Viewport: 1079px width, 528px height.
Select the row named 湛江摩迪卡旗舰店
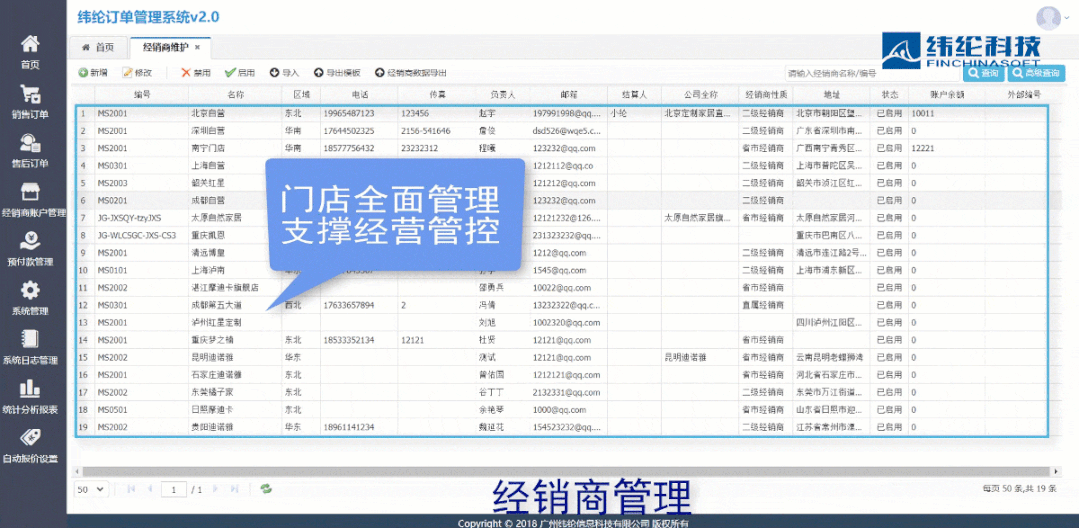click(x=562, y=288)
